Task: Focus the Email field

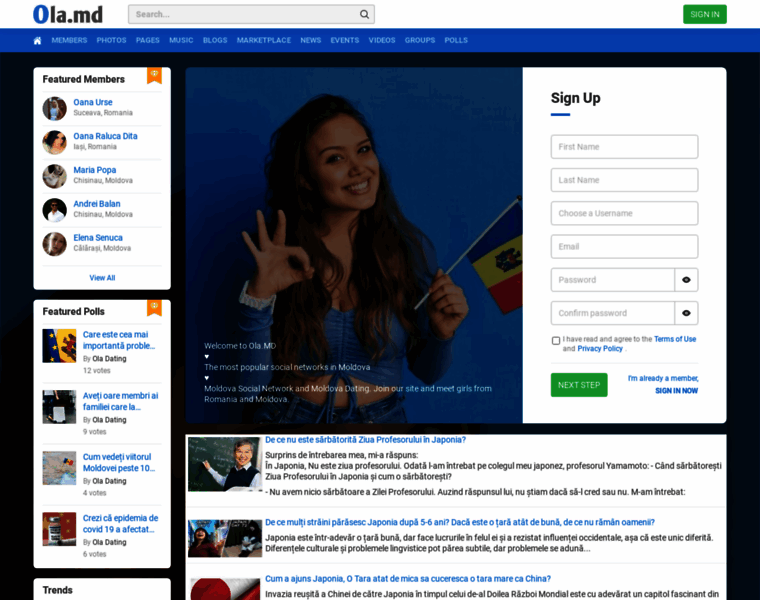Action: click(x=624, y=247)
